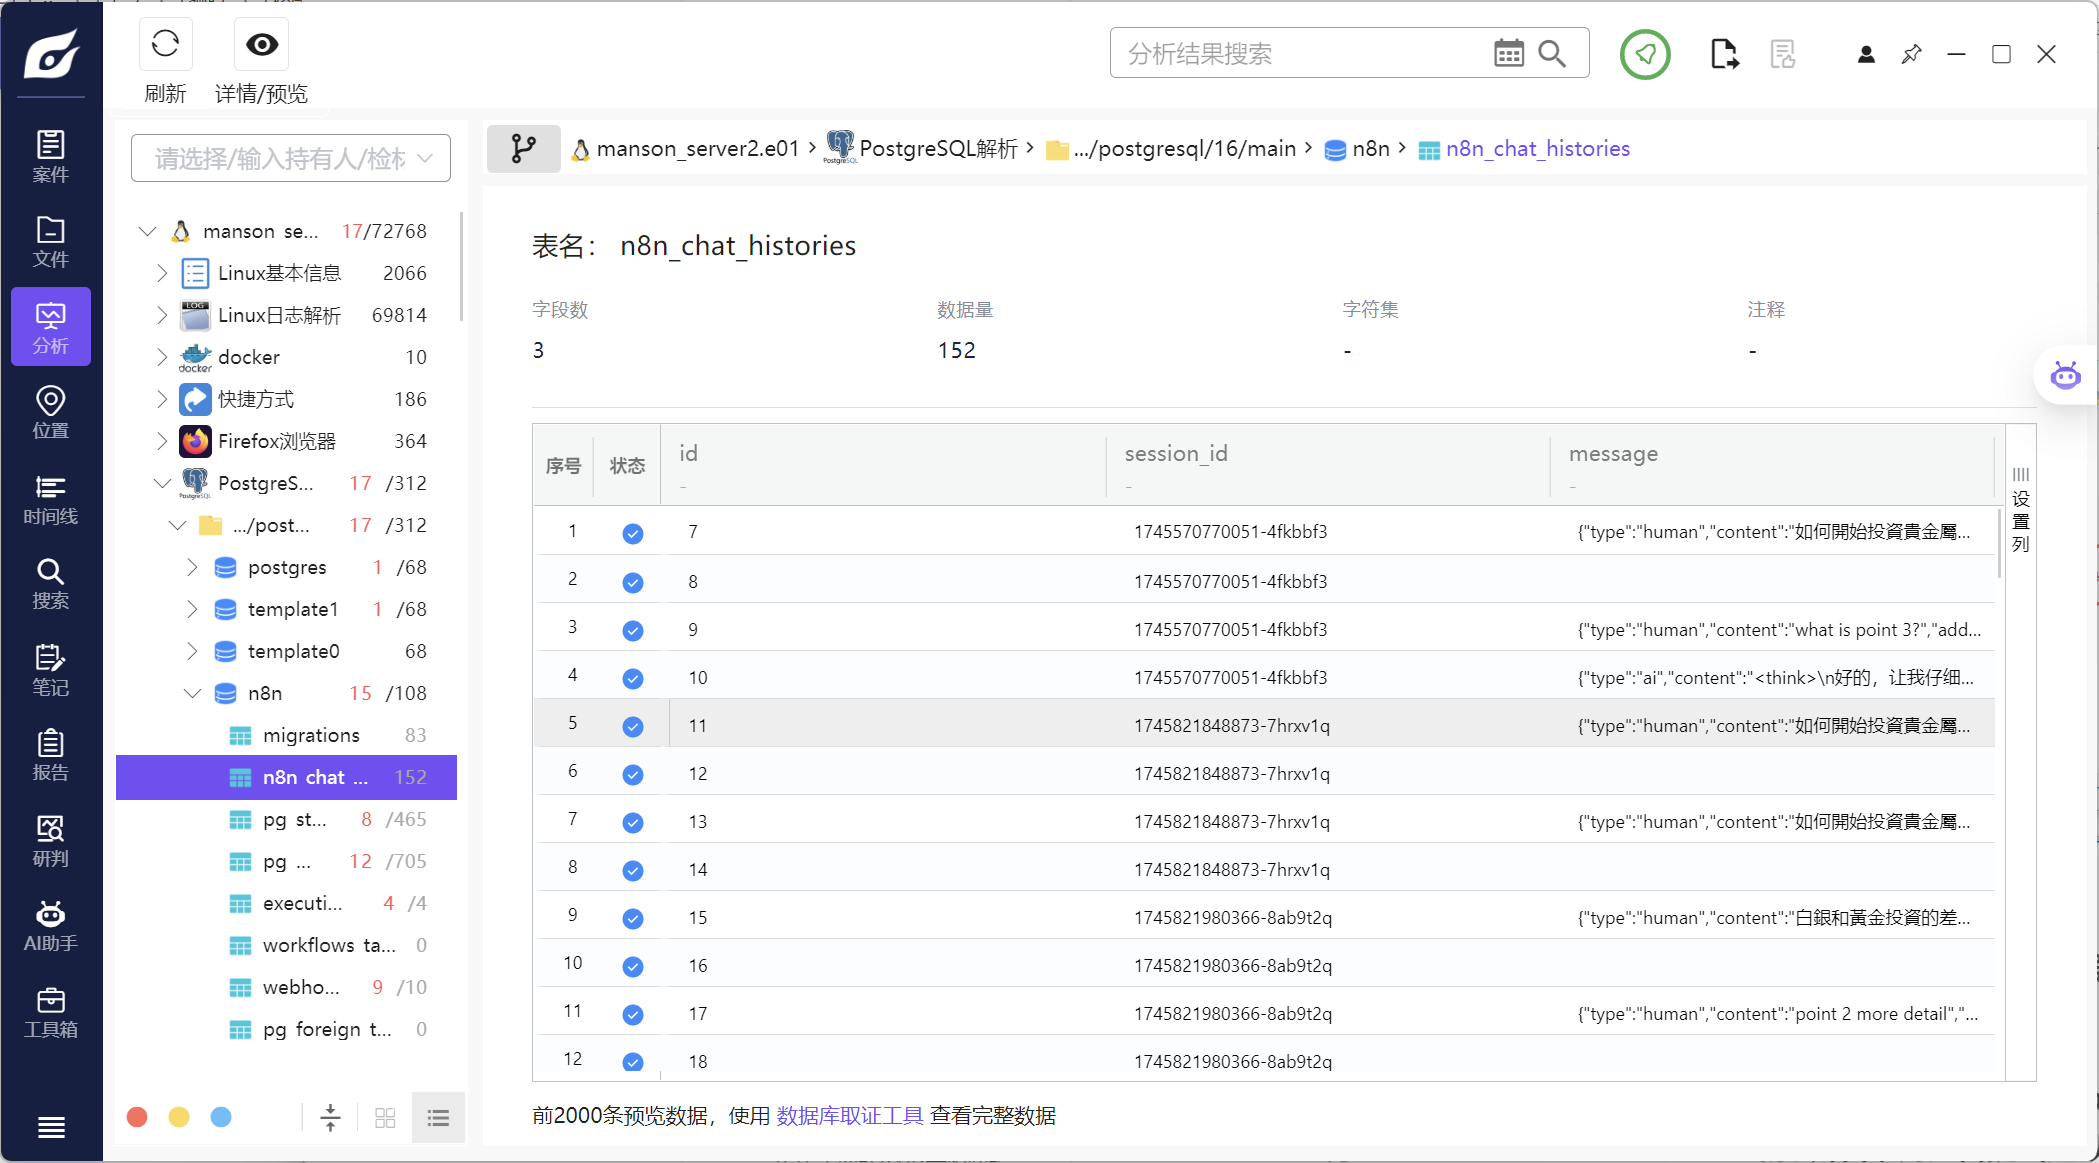Toggle the status checkbox for row 5
Viewport: 2099px width, 1163px height.
[x=632, y=727]
